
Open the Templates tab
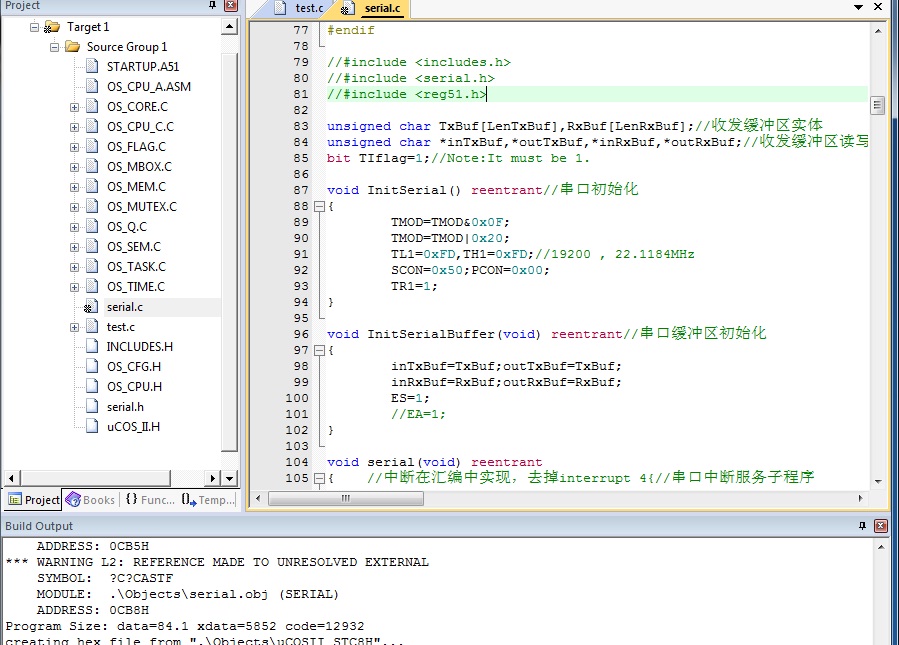click(209, 500)
